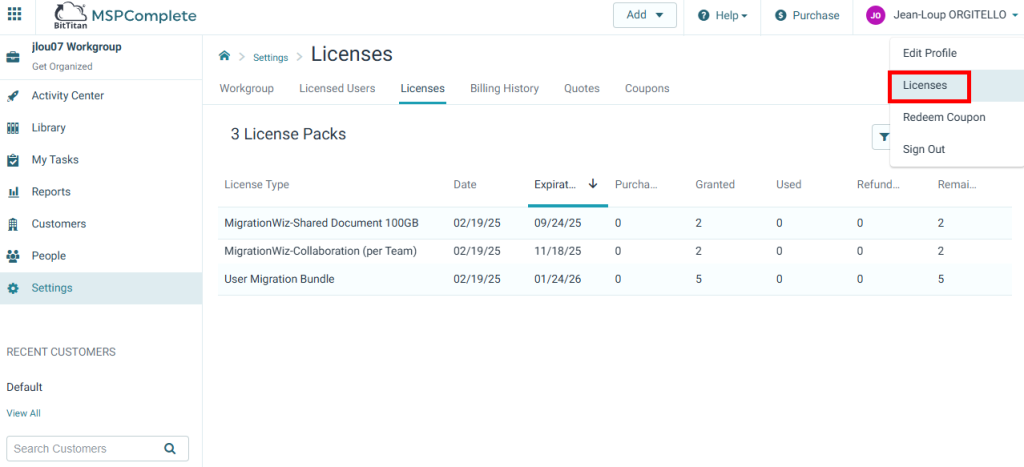Screen dimensions: 1024x467
Task: Click the Search Customers input field
Action: pyautogui.click(x=97, y=449)
